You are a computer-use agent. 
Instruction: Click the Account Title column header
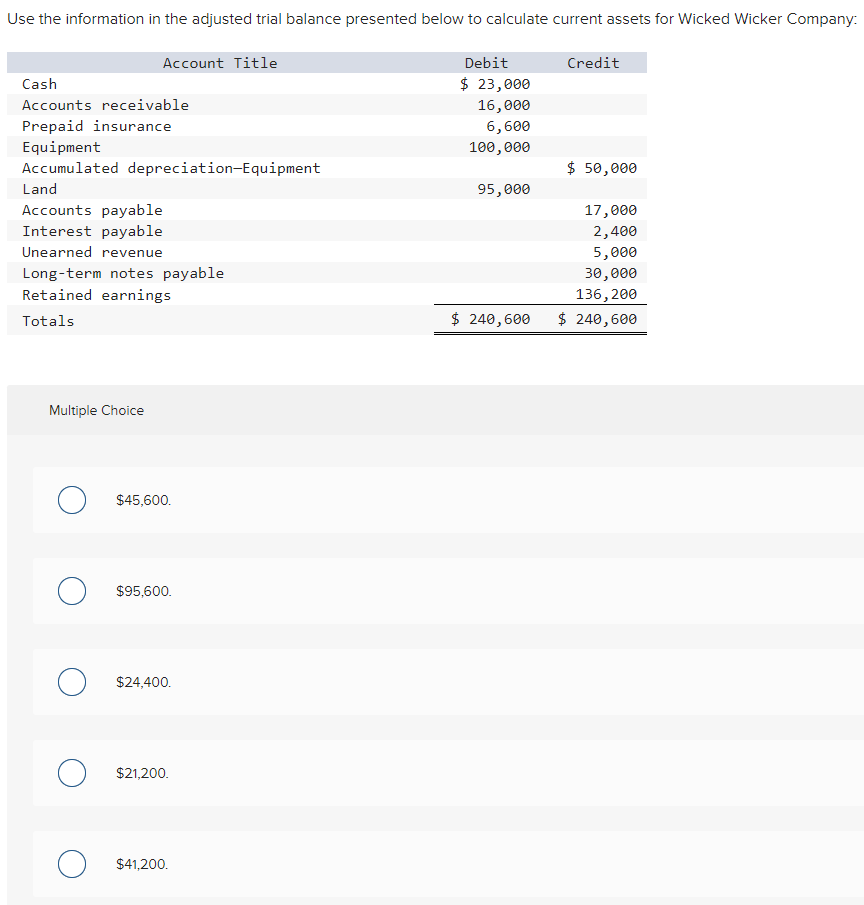pos(219,63)
